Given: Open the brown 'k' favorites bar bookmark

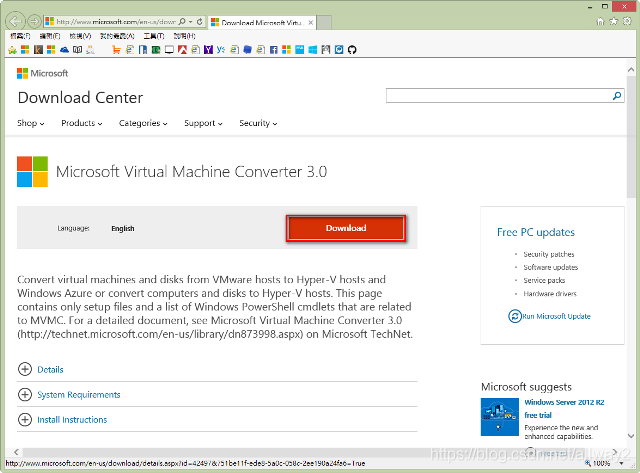Looking at the screenshot, I should [38, 50].
